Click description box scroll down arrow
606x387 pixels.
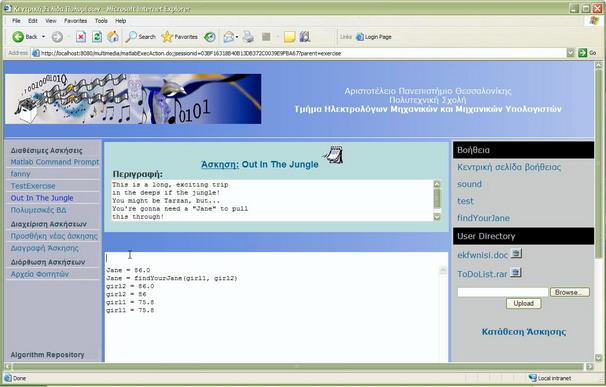[x=437, y=217]
